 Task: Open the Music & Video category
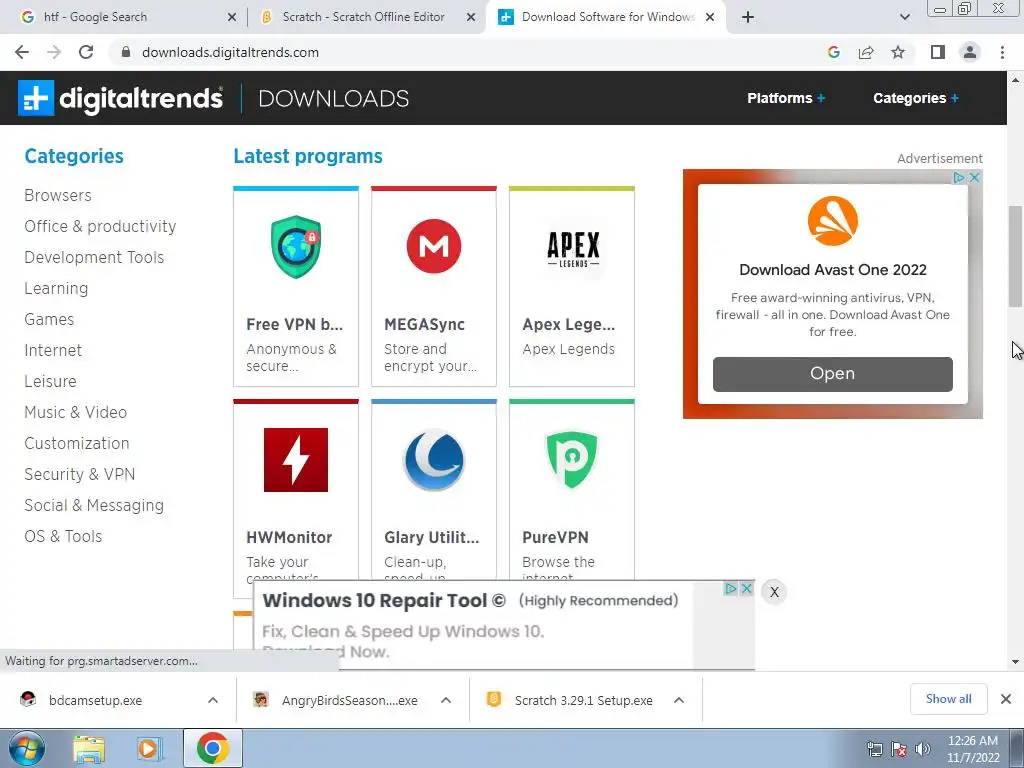point(76,412)
